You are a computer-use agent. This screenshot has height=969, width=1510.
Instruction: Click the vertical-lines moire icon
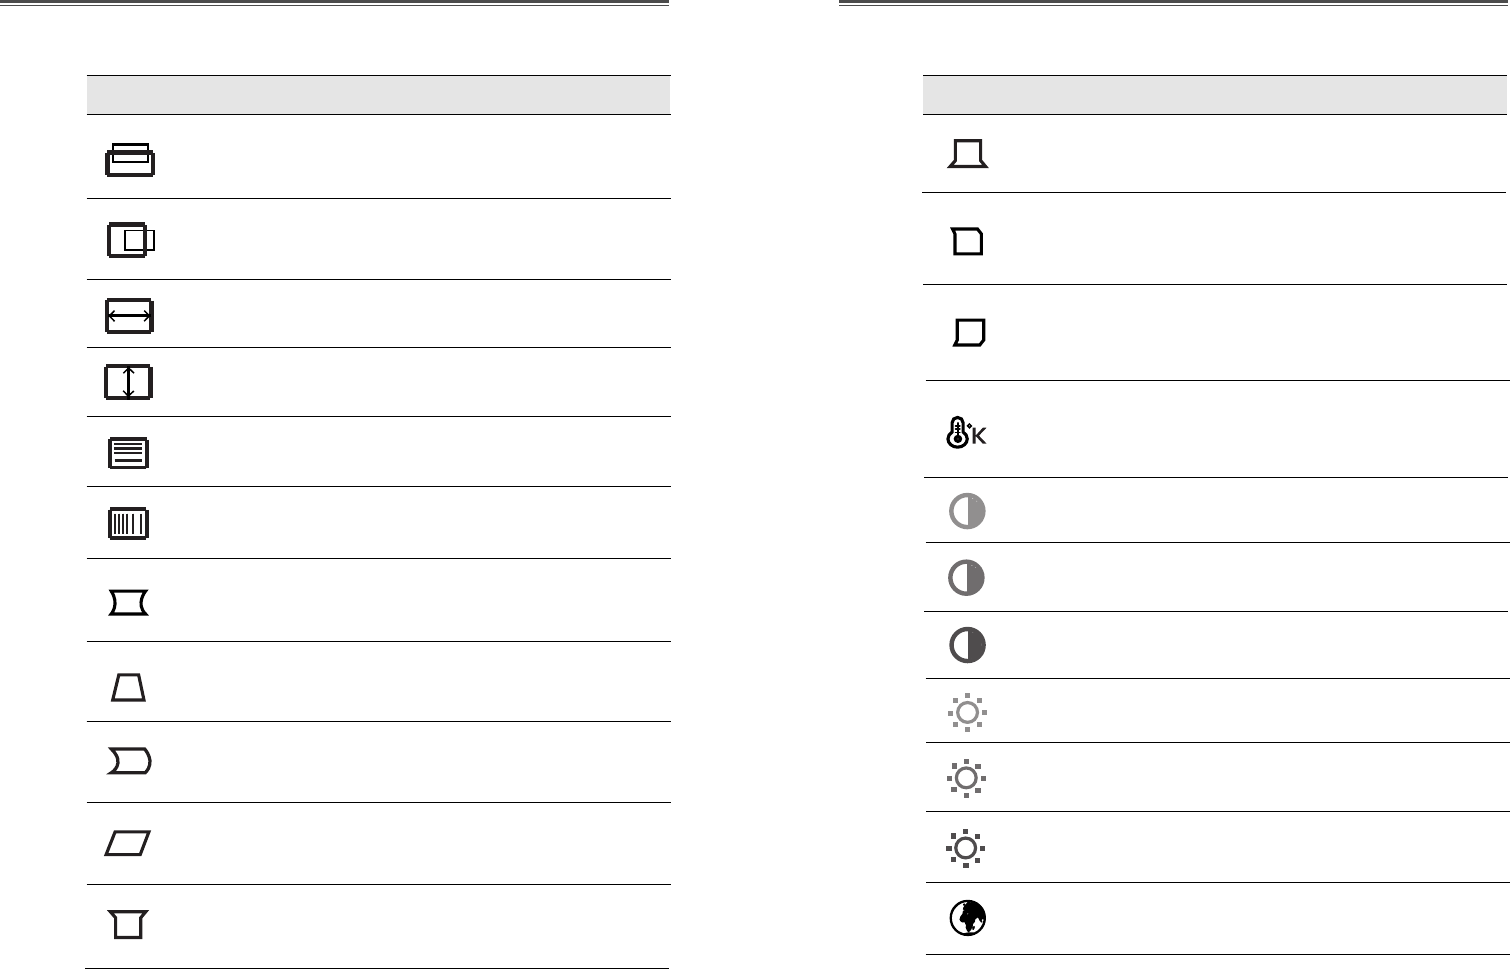tap(128, 523)
